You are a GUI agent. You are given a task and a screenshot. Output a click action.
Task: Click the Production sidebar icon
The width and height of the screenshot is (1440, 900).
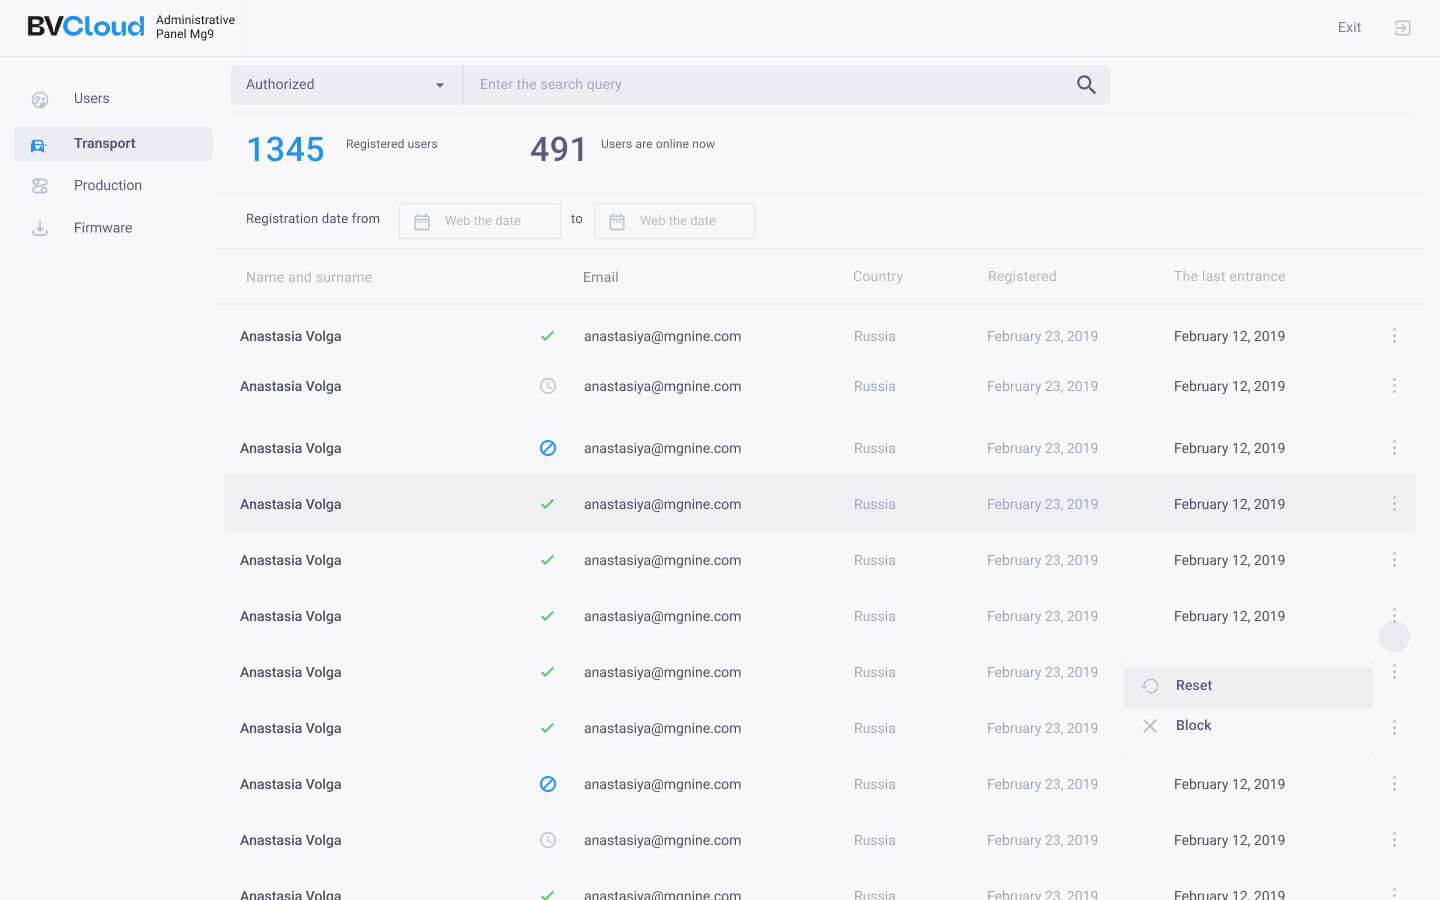pos(40,186)
